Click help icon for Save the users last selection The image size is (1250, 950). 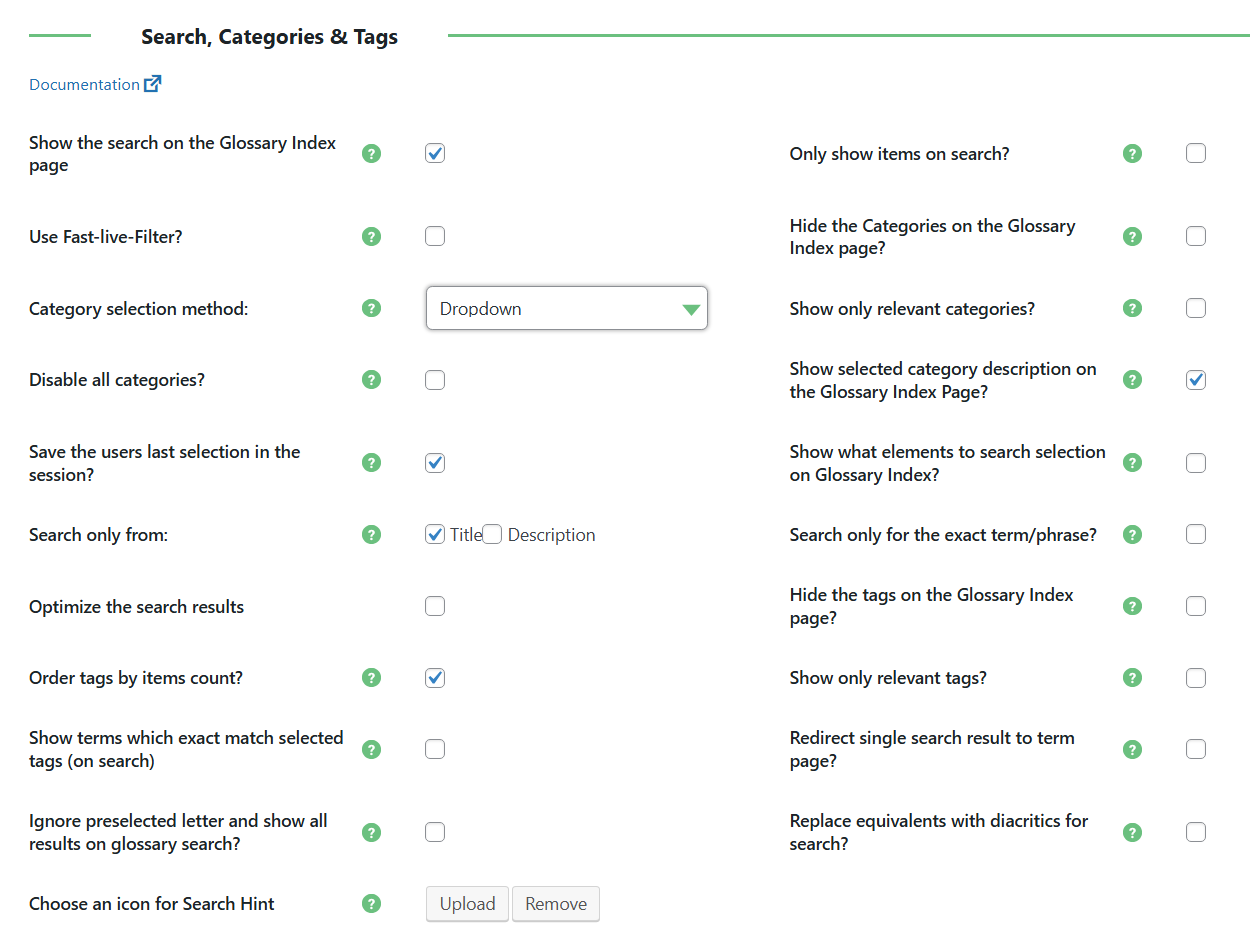coord(372,463)
